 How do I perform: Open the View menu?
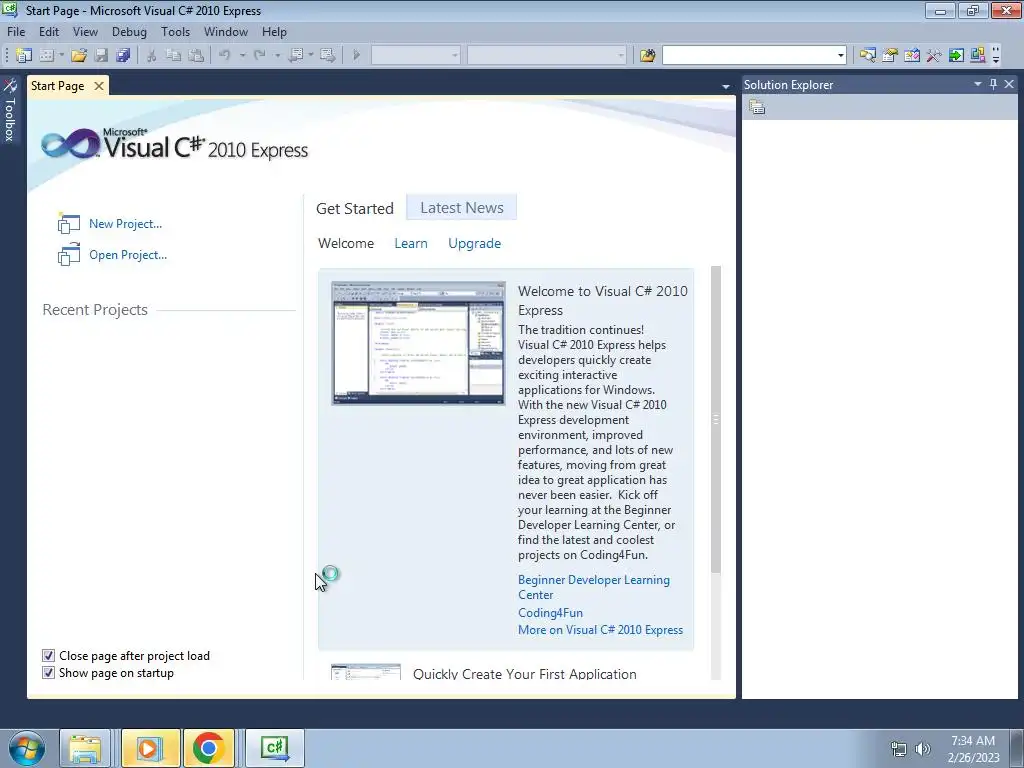coord(85,31)
